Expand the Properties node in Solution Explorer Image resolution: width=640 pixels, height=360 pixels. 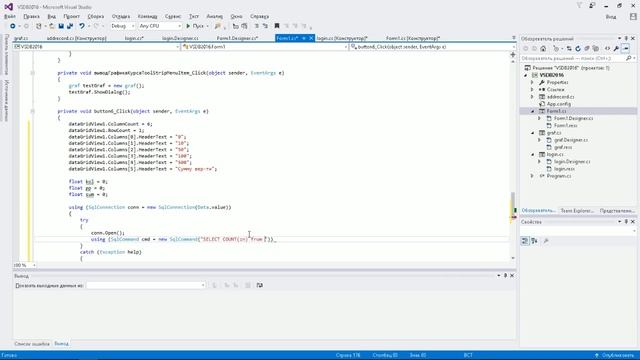tap(532, 82)
